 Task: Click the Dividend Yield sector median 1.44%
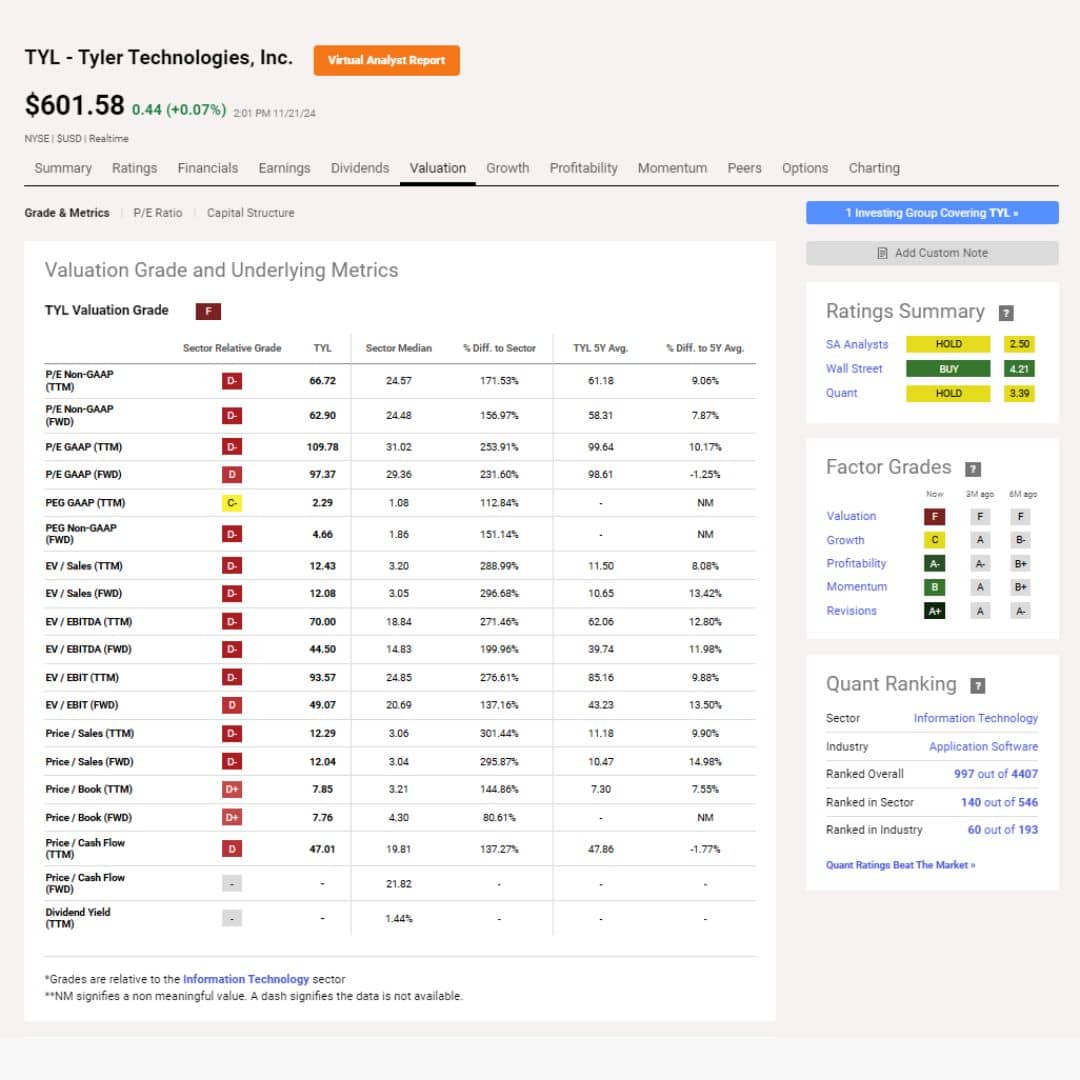pos(399,919)
